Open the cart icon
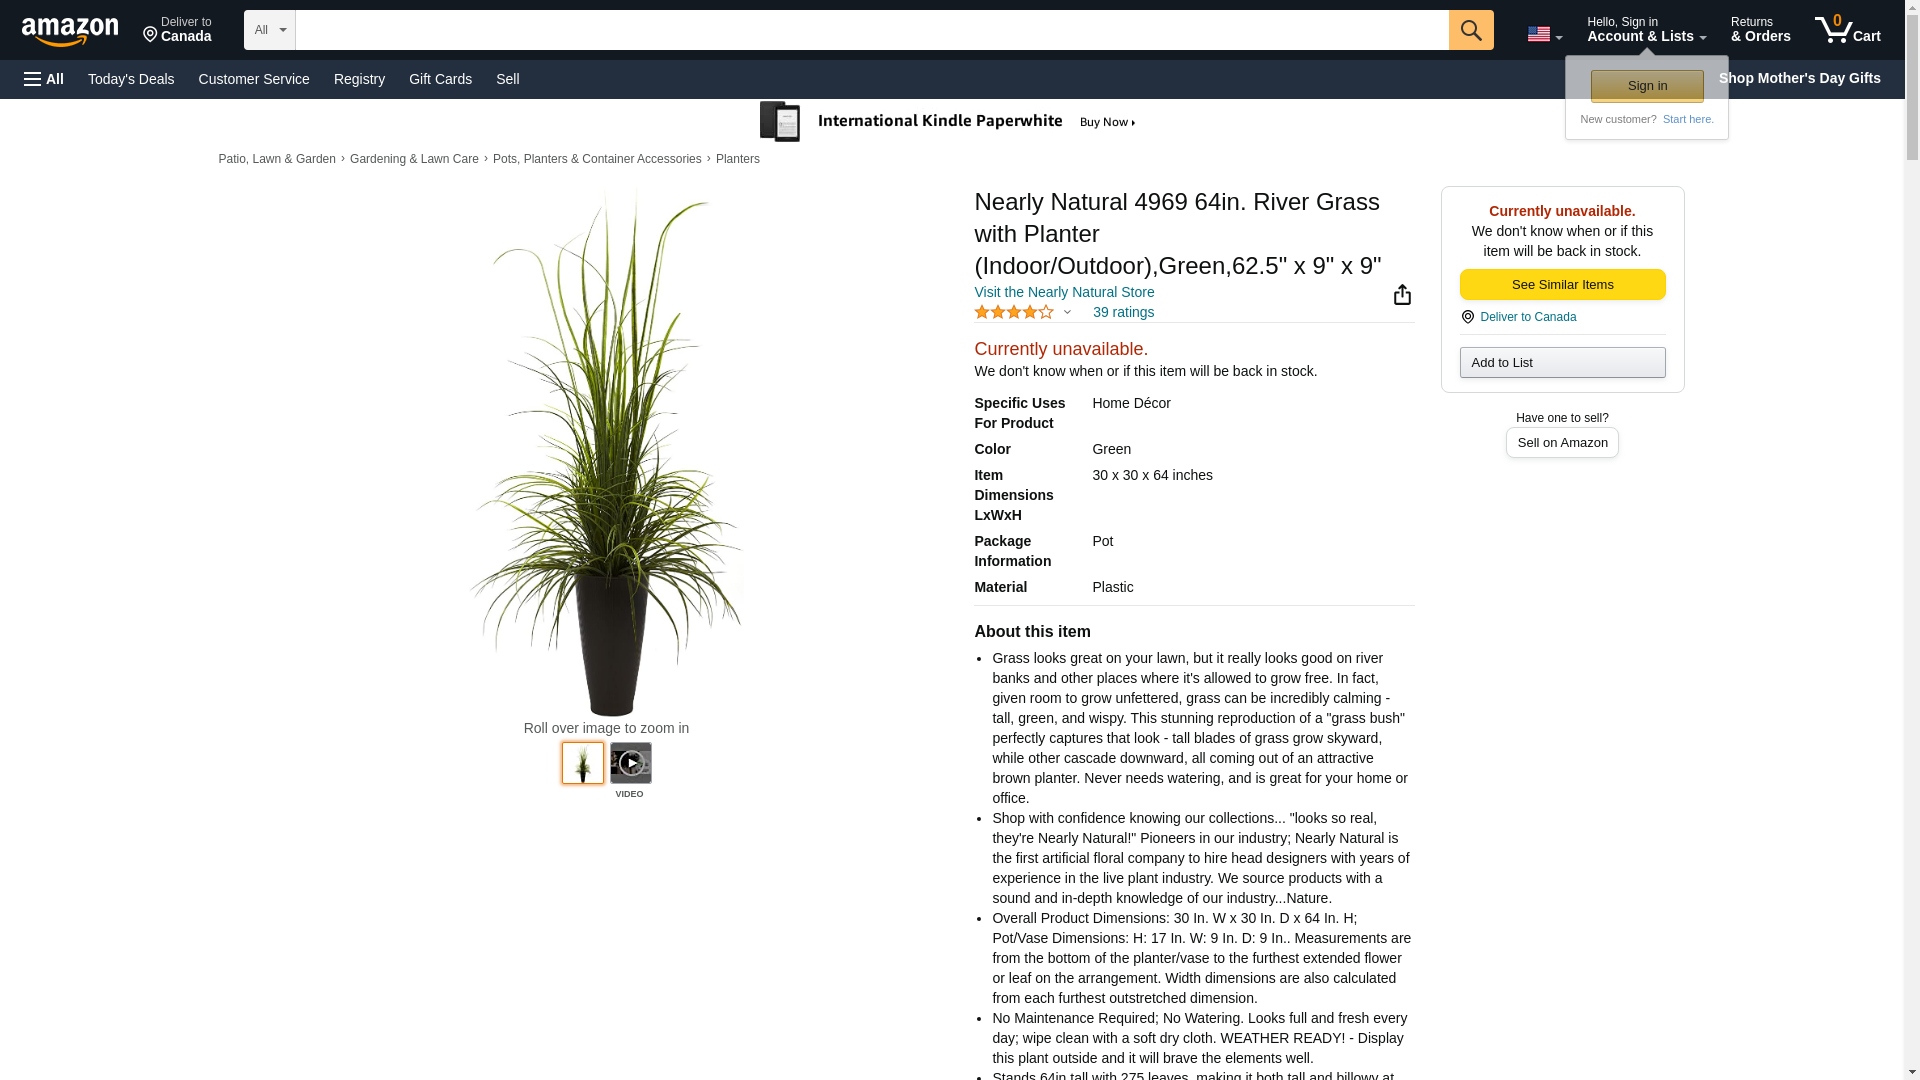This screenshot has height=1080, width=1920. pyautogui.click(x=1848, y=30)
